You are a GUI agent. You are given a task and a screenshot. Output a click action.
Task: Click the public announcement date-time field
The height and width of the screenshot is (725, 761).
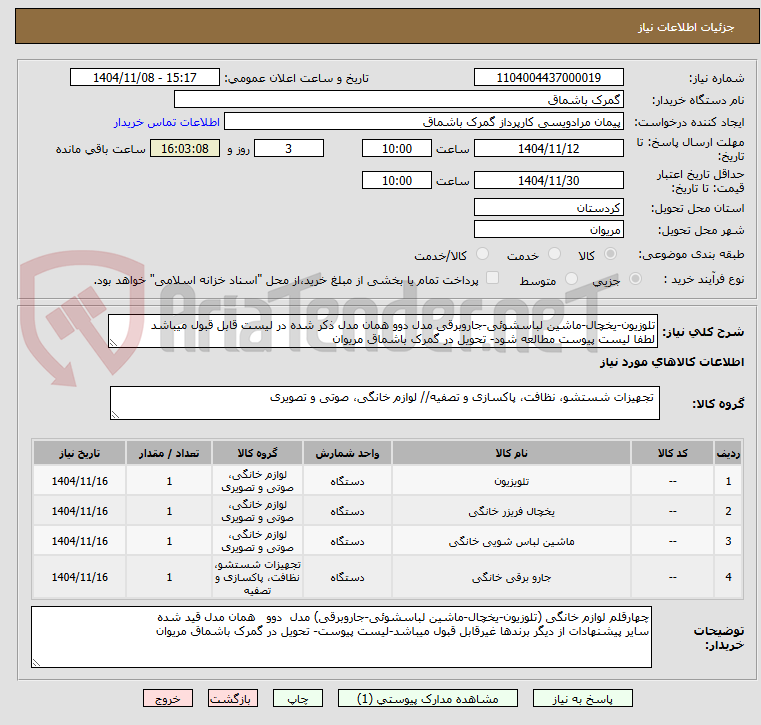point(145,78)
